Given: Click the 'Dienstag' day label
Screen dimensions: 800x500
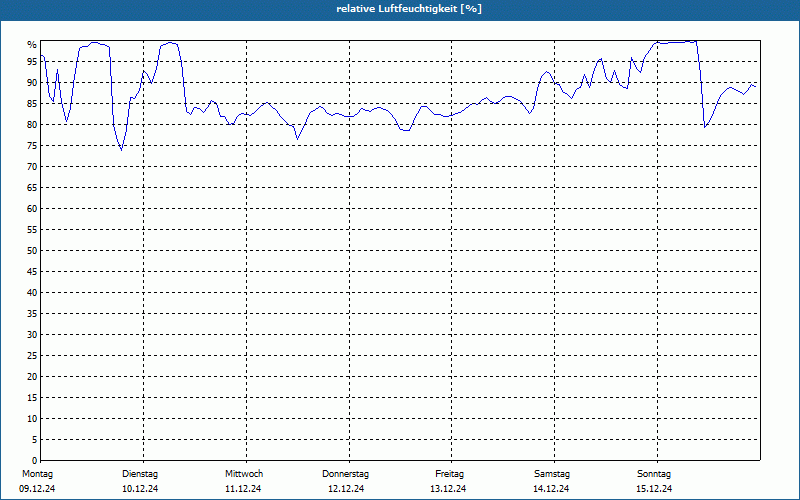Looking at the screenshot, I should [140, 474].
